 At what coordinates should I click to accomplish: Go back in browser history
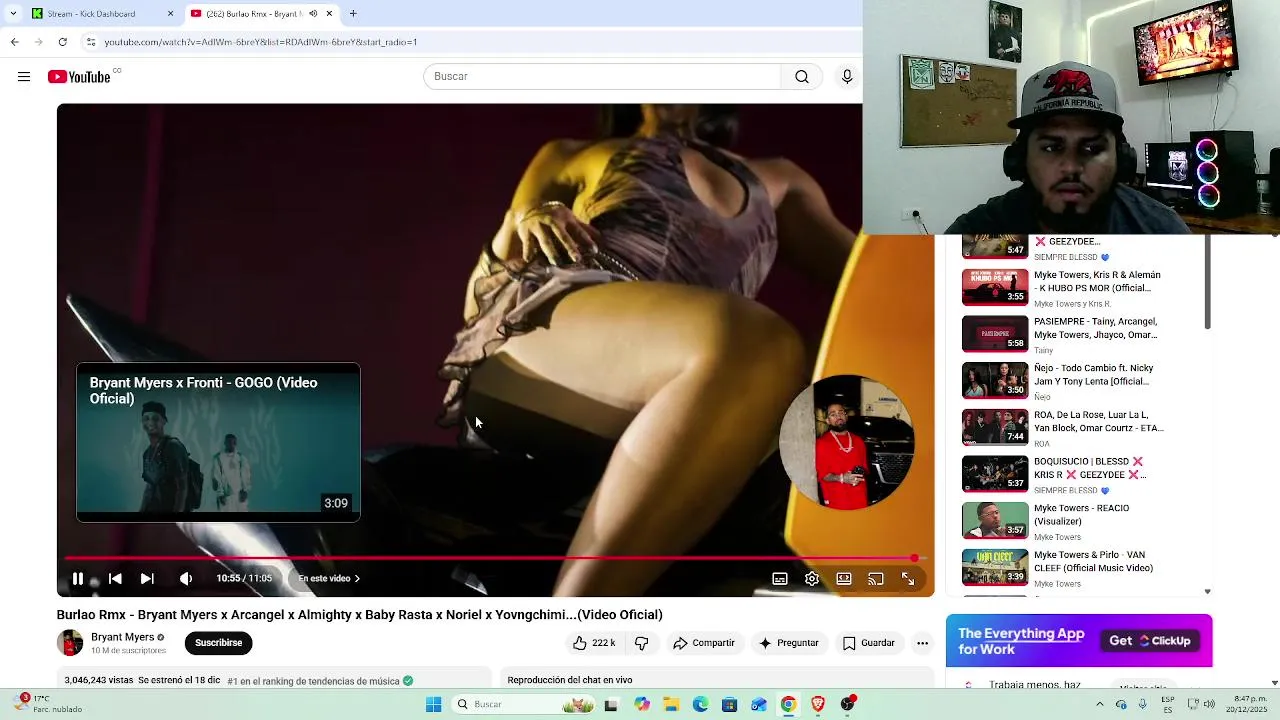pos(14,42)
